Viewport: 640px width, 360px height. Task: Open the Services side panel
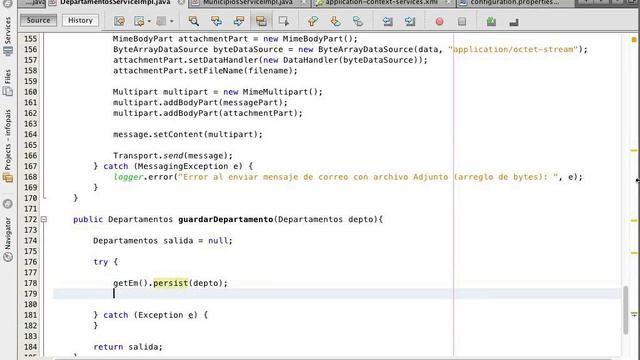coord(8,36)
